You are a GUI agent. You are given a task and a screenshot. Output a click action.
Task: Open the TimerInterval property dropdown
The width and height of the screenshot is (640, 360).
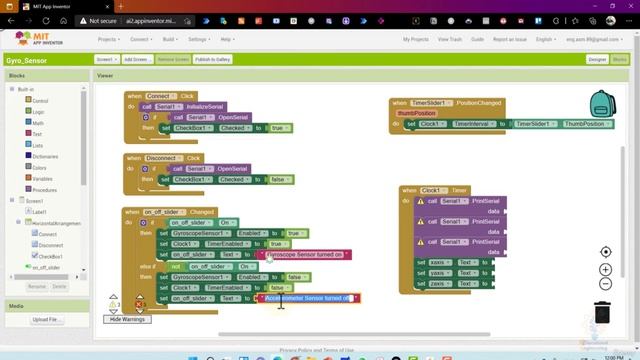tap(474, 124)
